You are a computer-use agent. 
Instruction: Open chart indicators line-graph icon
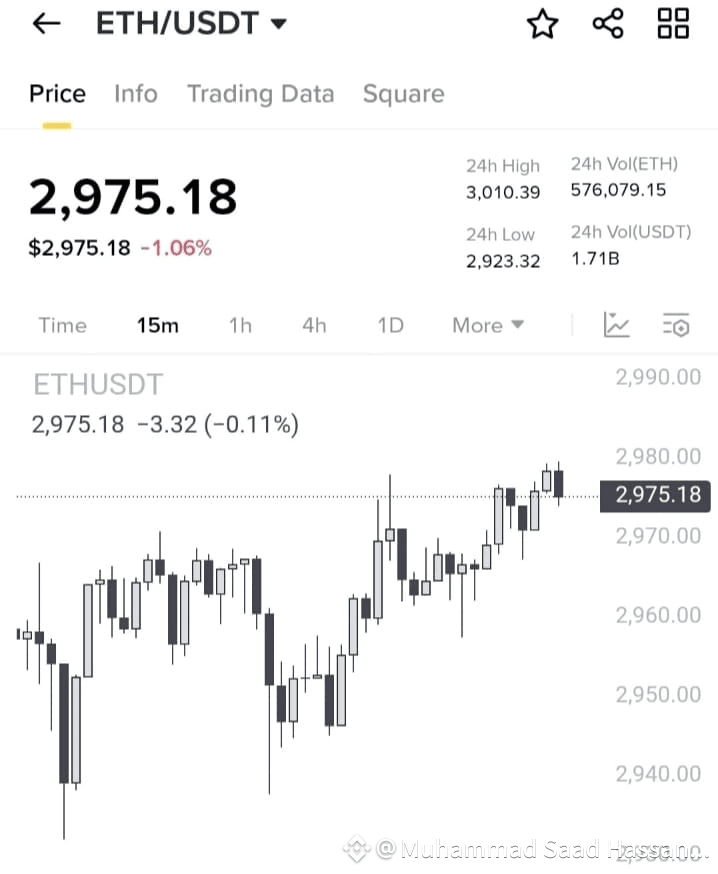[x=617, y=324]
